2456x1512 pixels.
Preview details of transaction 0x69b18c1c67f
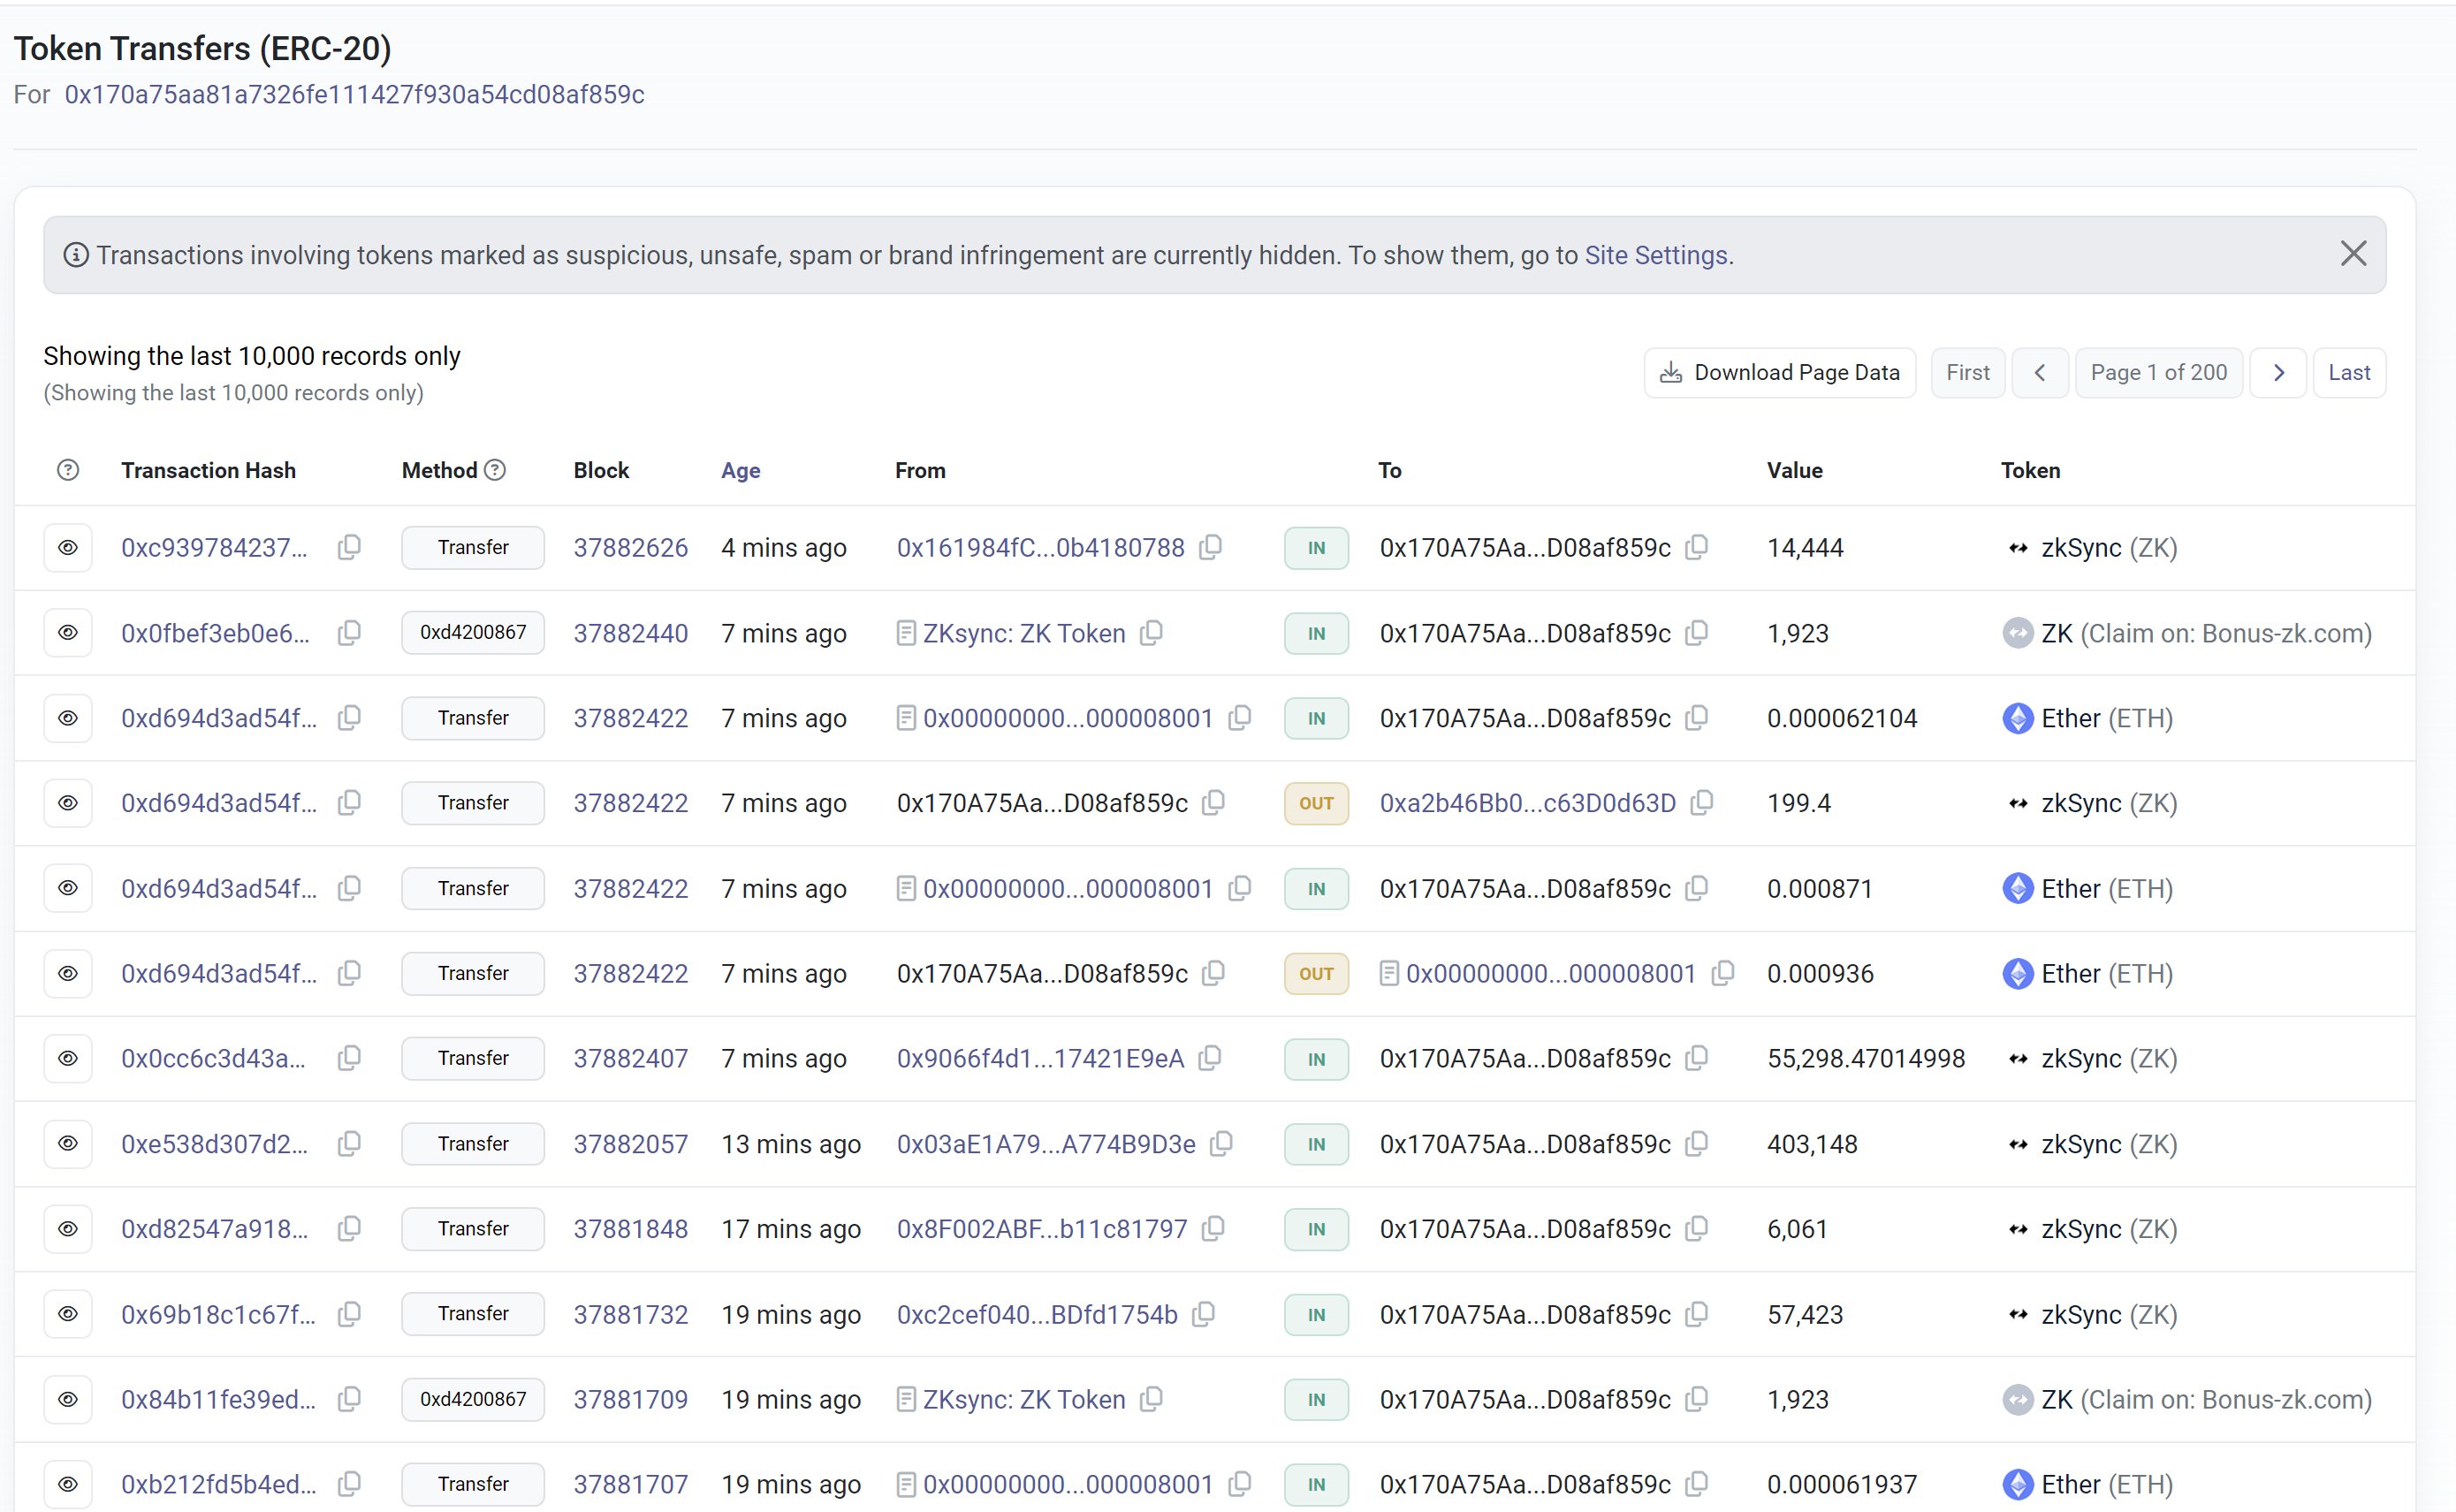(68, 1313)
